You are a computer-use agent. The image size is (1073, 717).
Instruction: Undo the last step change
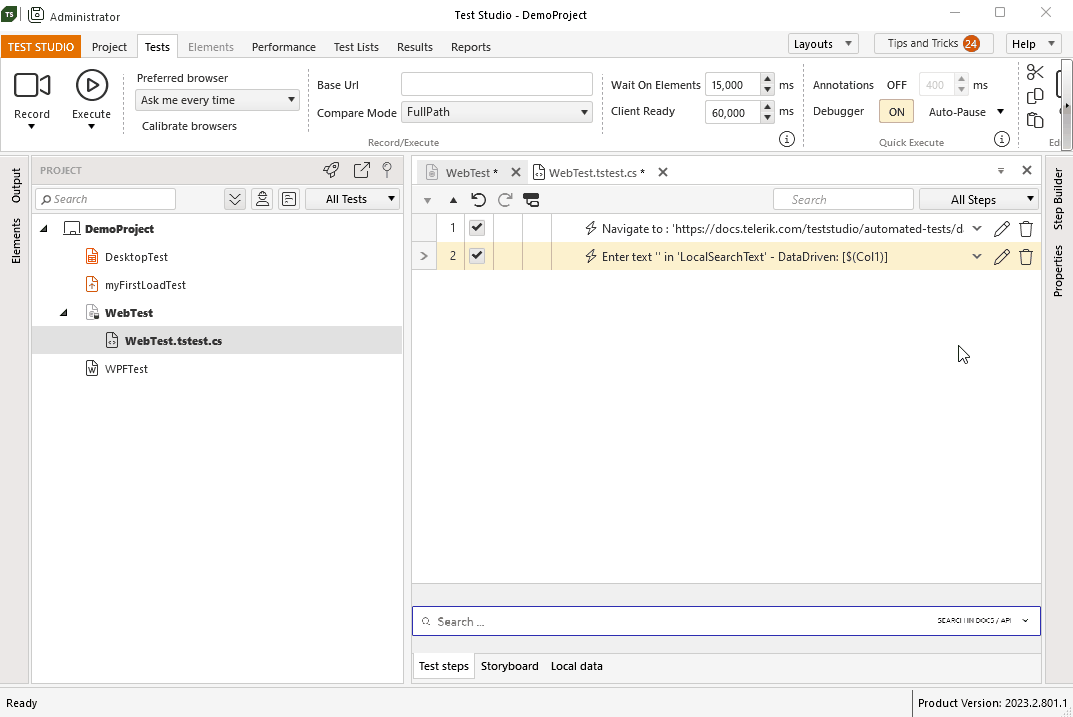478,200
